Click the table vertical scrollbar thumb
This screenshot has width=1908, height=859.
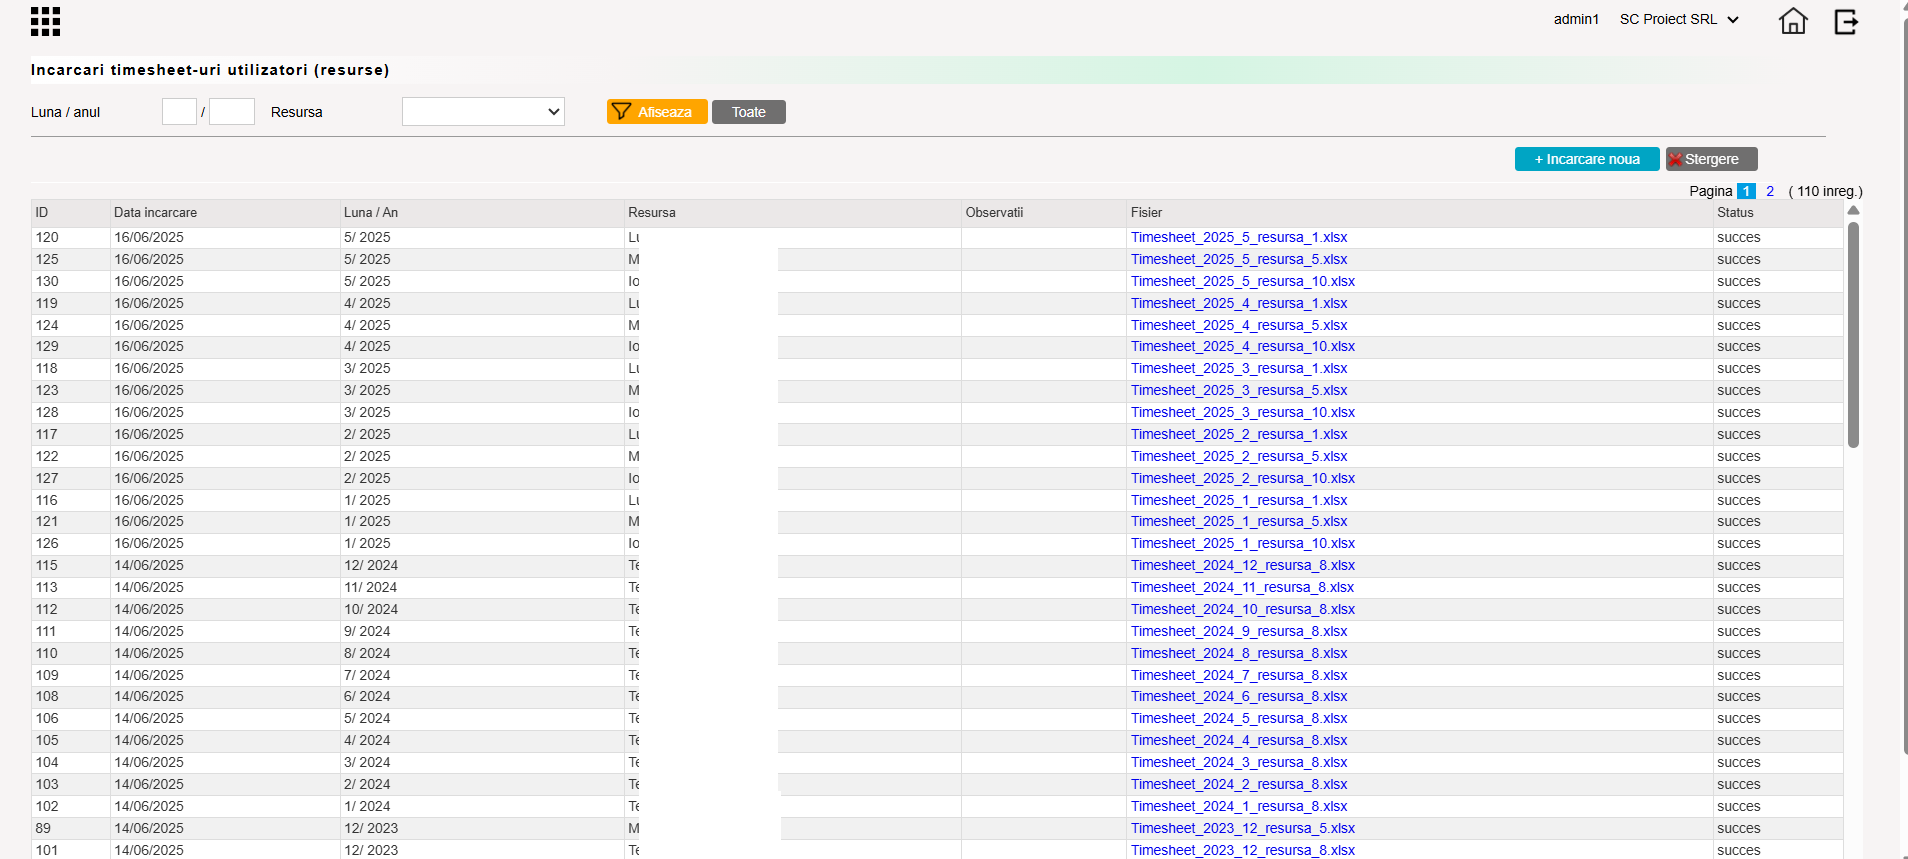[1853, 335]
